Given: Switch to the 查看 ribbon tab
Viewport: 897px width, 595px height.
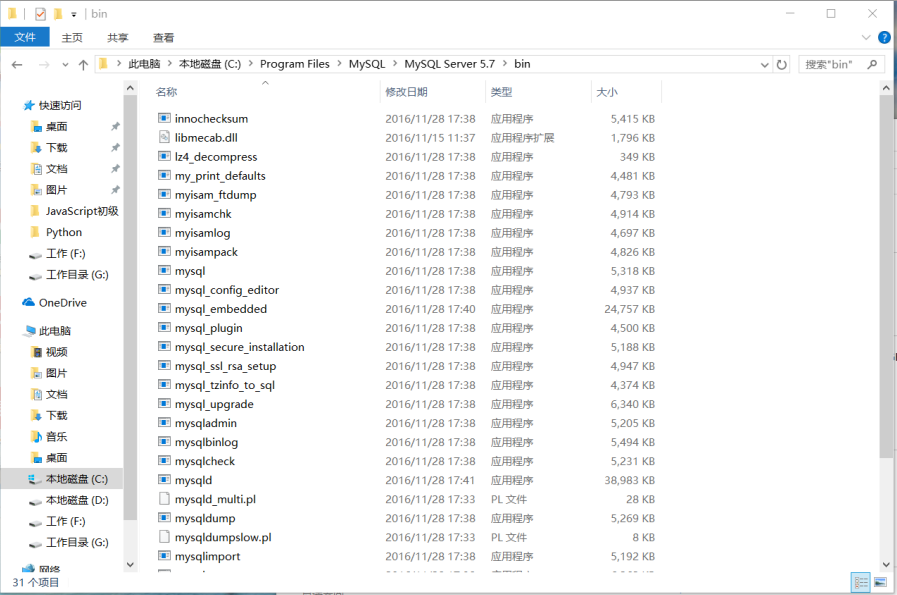Looking at the screenshot, I should (163, 37).
